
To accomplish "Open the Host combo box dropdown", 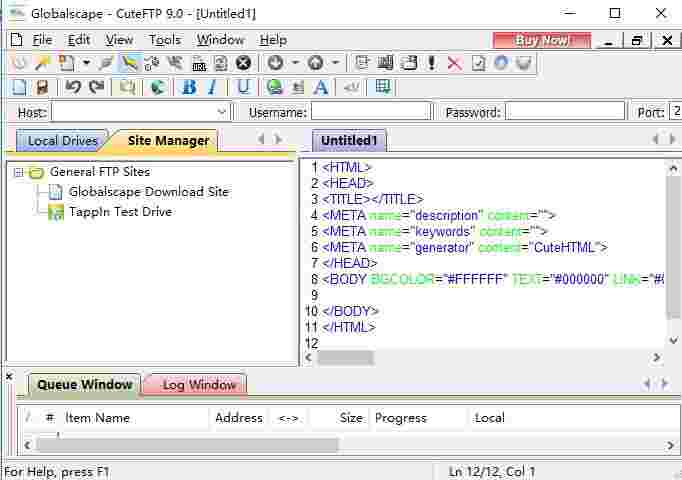I will (222, 112).
